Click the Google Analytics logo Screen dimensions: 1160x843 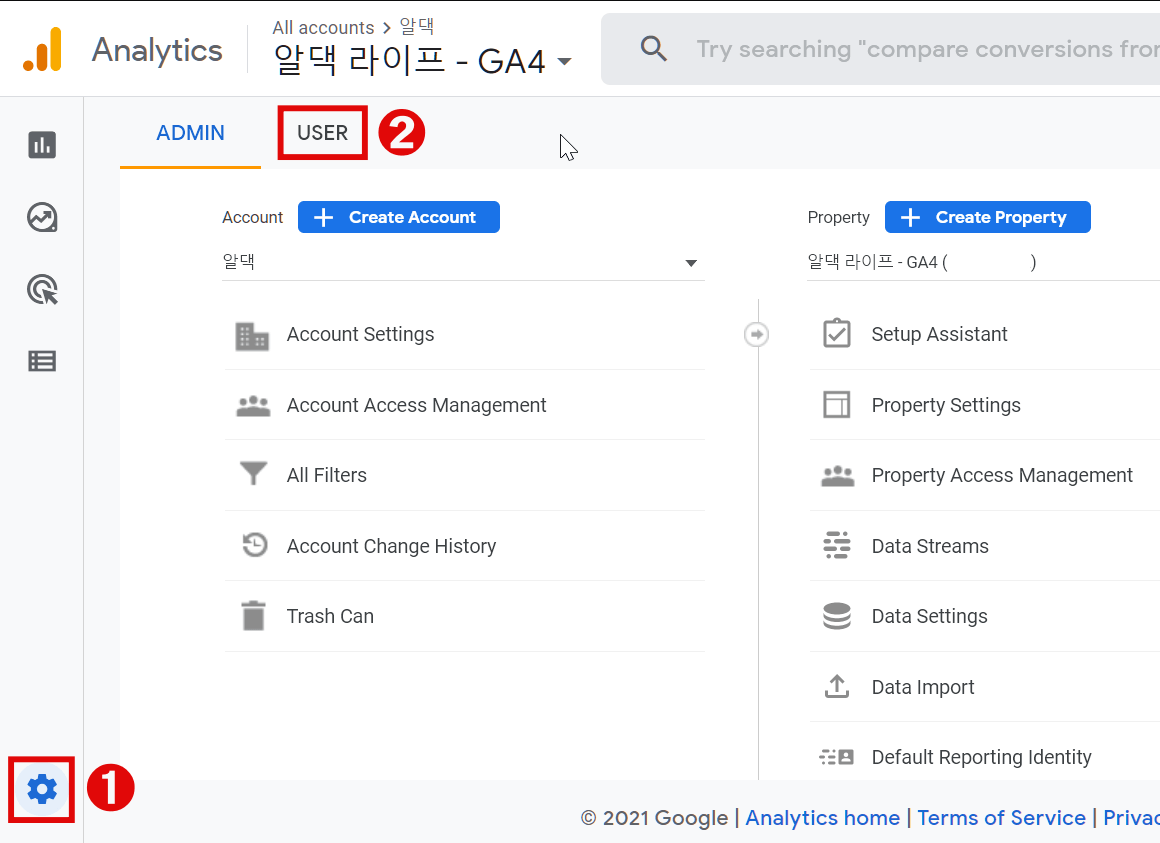42,50
